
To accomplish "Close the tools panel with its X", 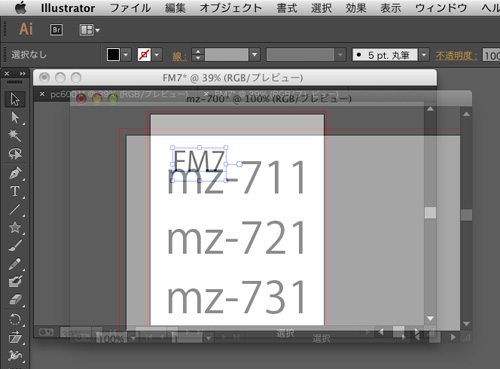I will [x=7, y=73].
